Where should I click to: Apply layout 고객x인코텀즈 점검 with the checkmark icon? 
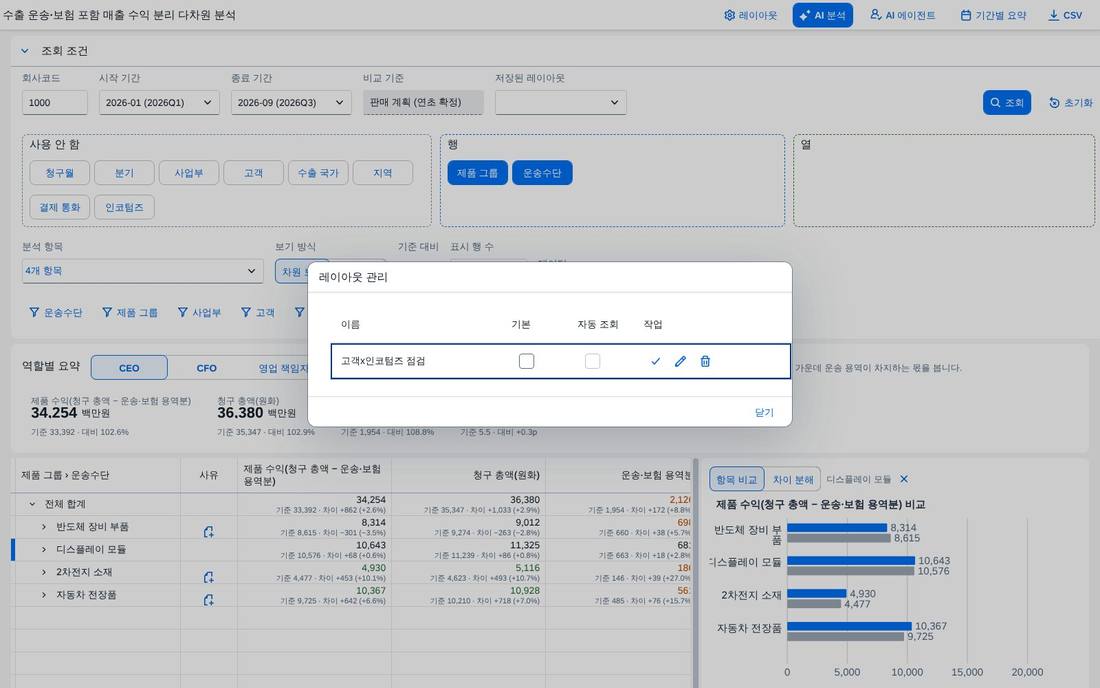(655, 361)
